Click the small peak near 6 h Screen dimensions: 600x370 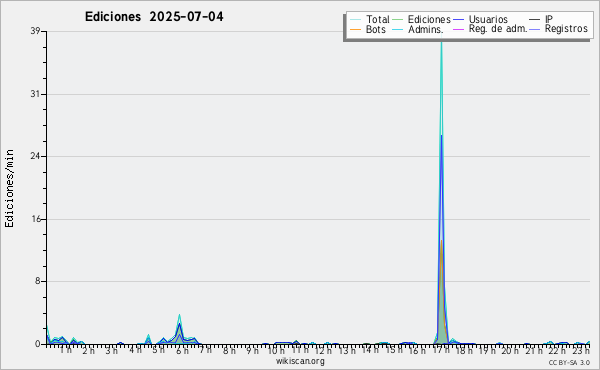coord(179,316)
